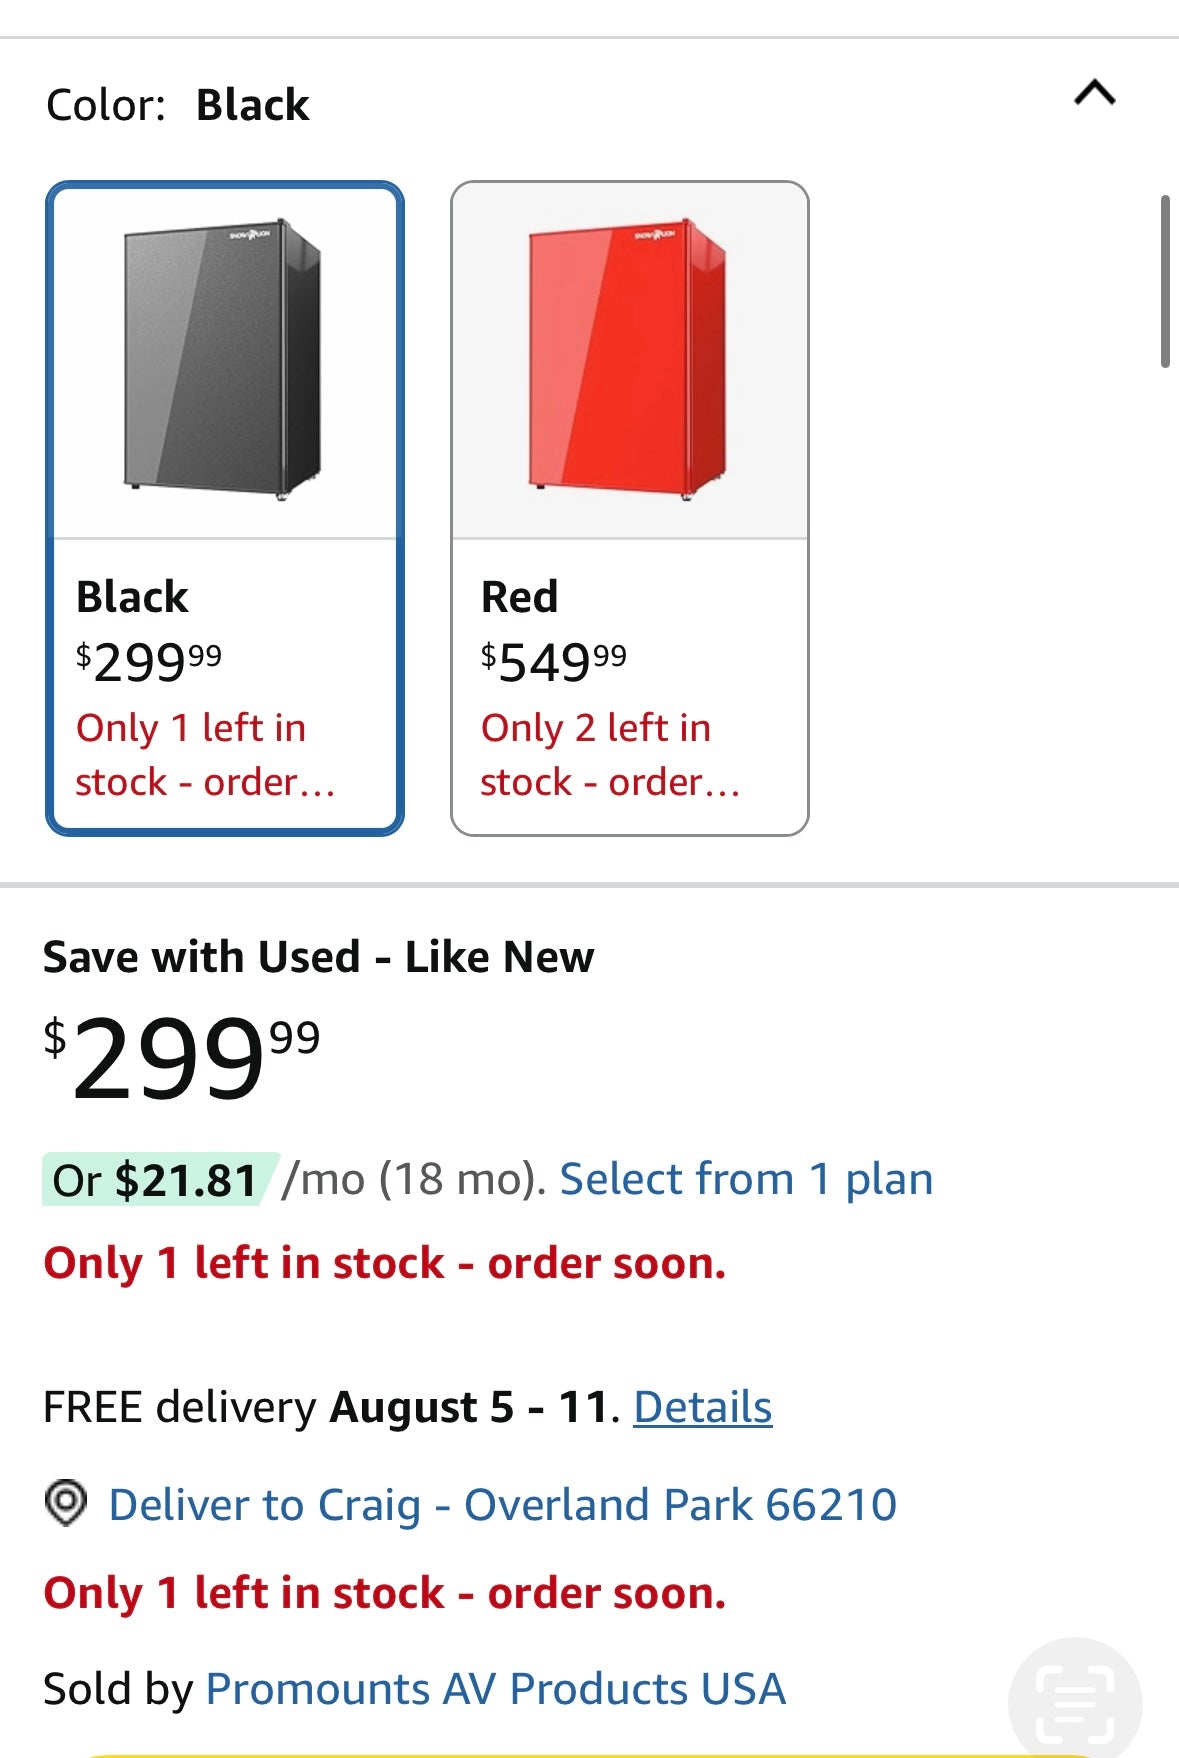Click the large $299.99 main price

[x=182, y=1056]
